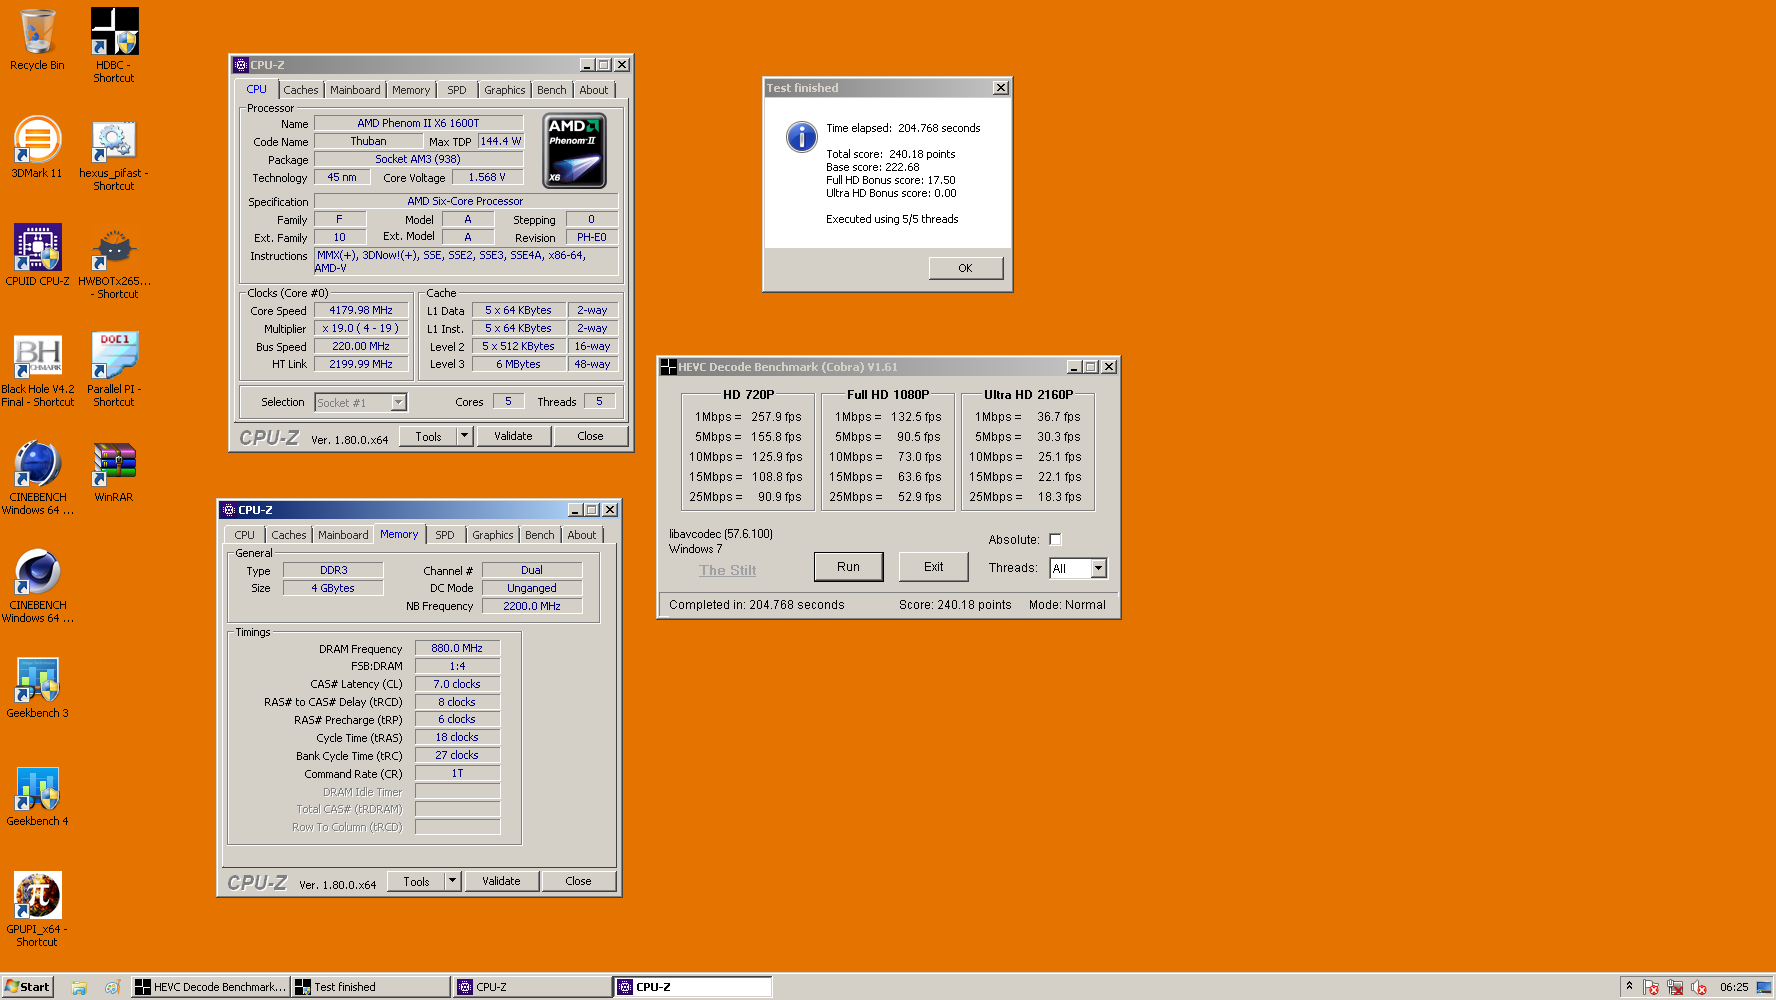Screen dimensions: 1776x1000
Task: Expand the Tools dropdown arrow in top CPU-Z
Action: 464,436
